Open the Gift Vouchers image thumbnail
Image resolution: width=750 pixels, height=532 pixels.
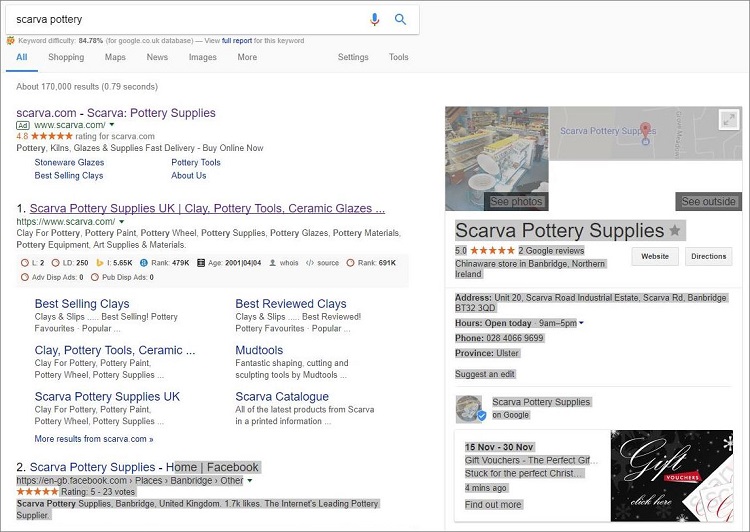tap(672, 476)
